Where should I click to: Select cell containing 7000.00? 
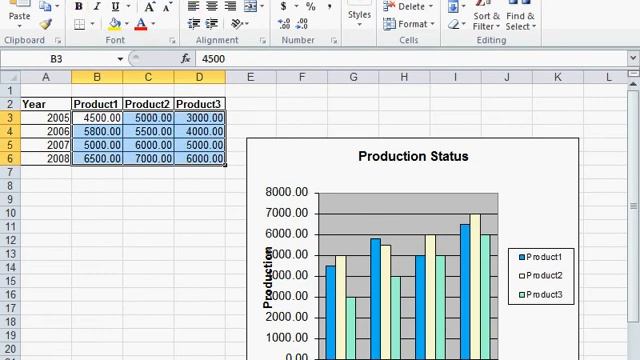click(x=148, y=158)
